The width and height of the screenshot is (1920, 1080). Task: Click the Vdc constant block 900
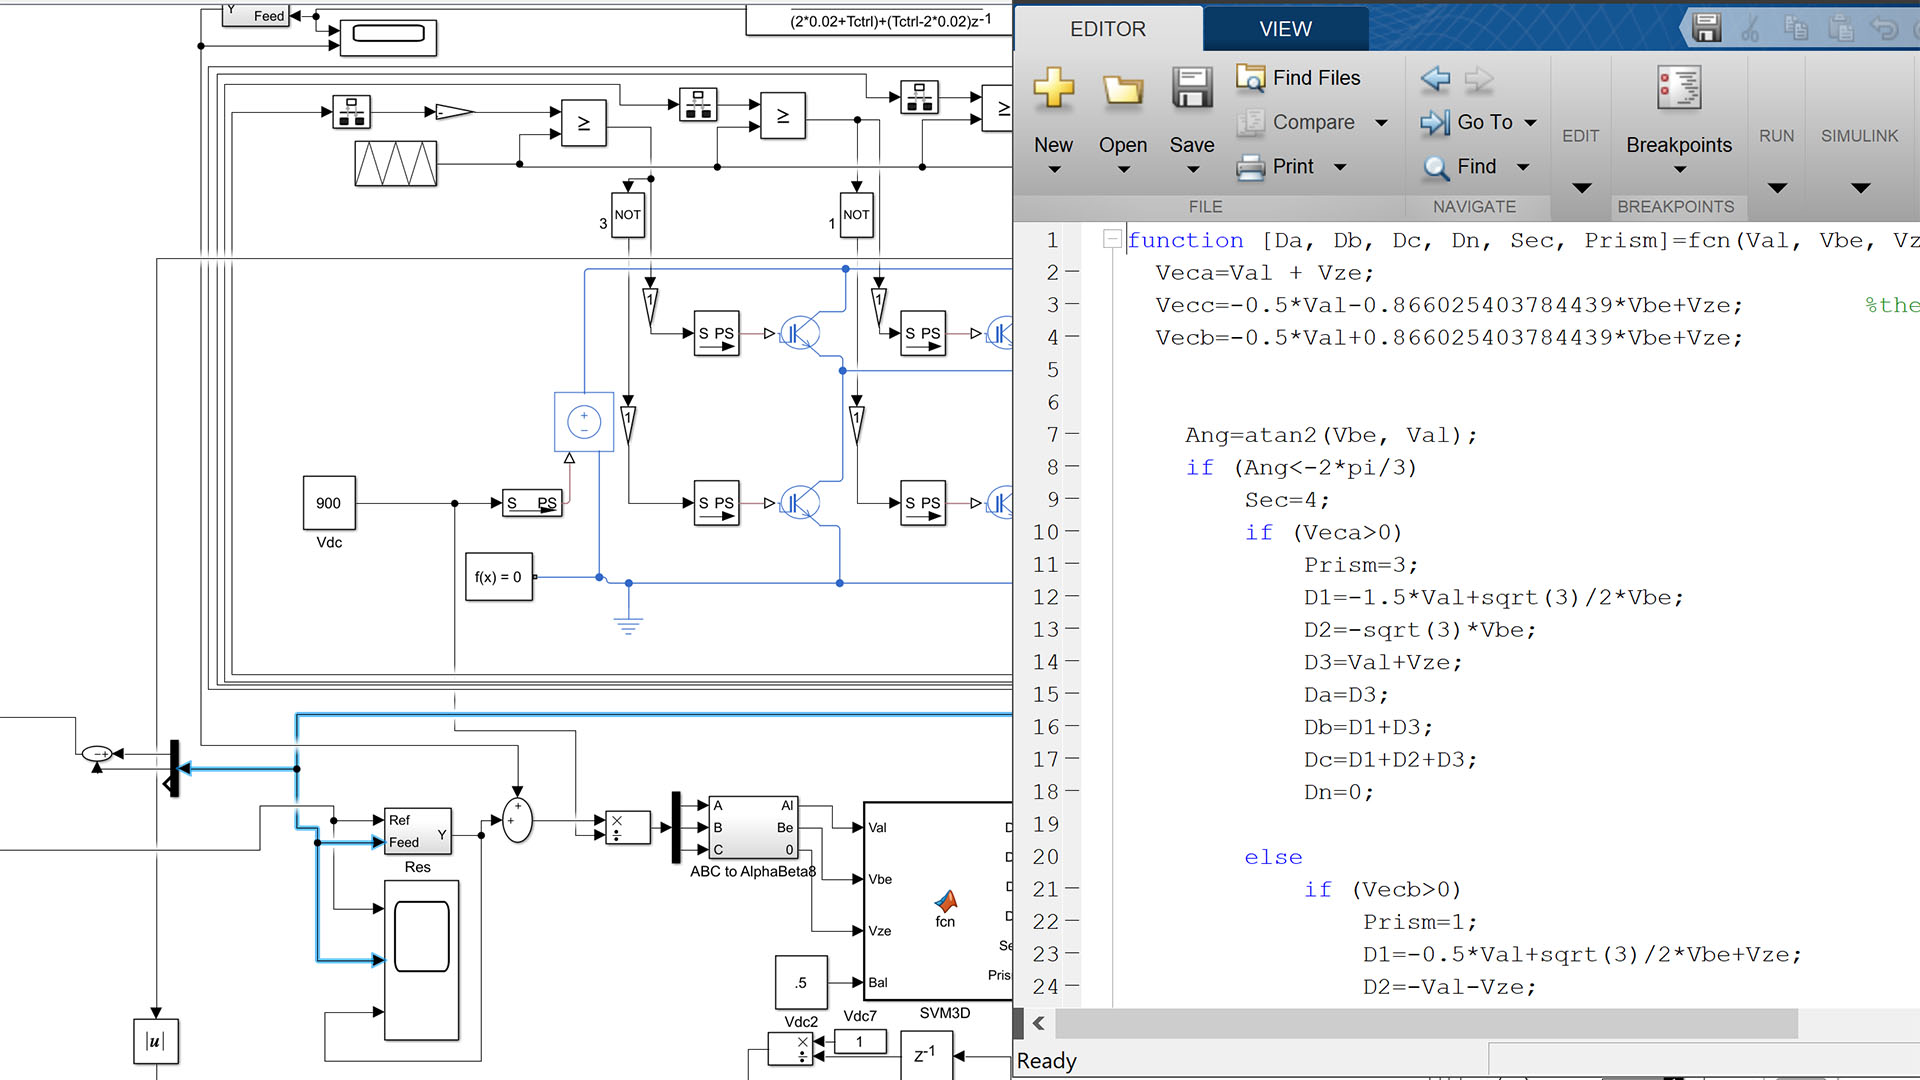[329, 503]
